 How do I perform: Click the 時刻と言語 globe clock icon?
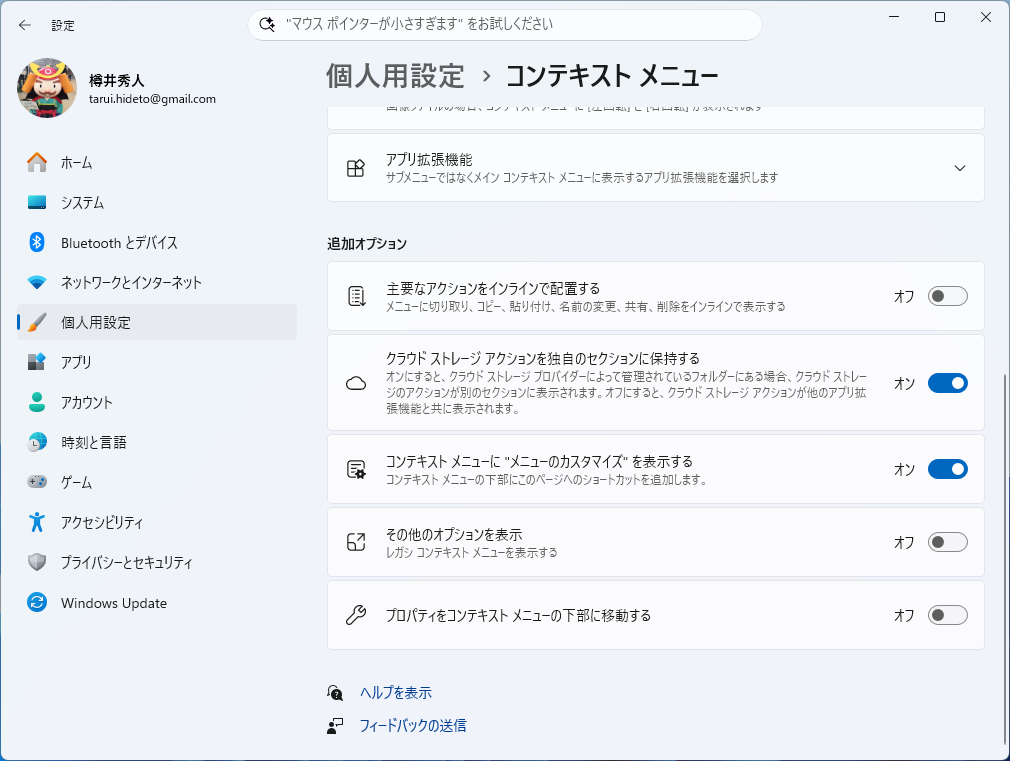(37, 442)
